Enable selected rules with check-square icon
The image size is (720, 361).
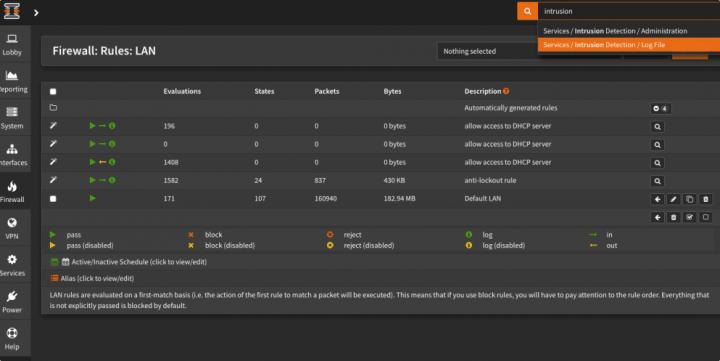pyautogui.click(x=689, y=217)
